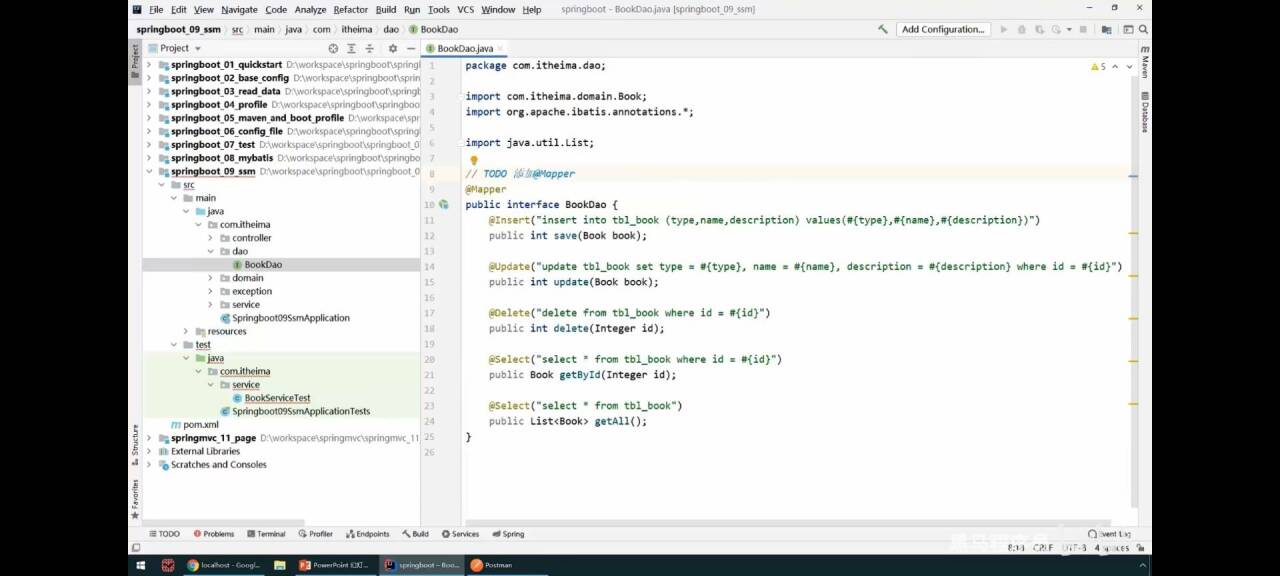Collapse the test folder arrow

click(x=174, y=344)
